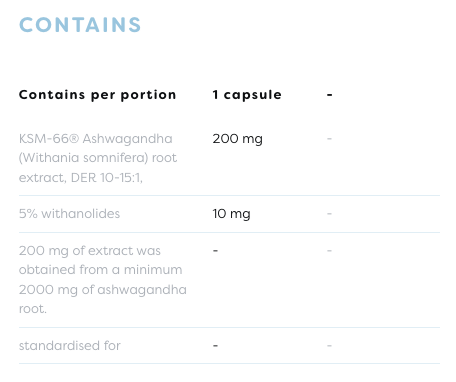Click the dash in the header row

329,95
